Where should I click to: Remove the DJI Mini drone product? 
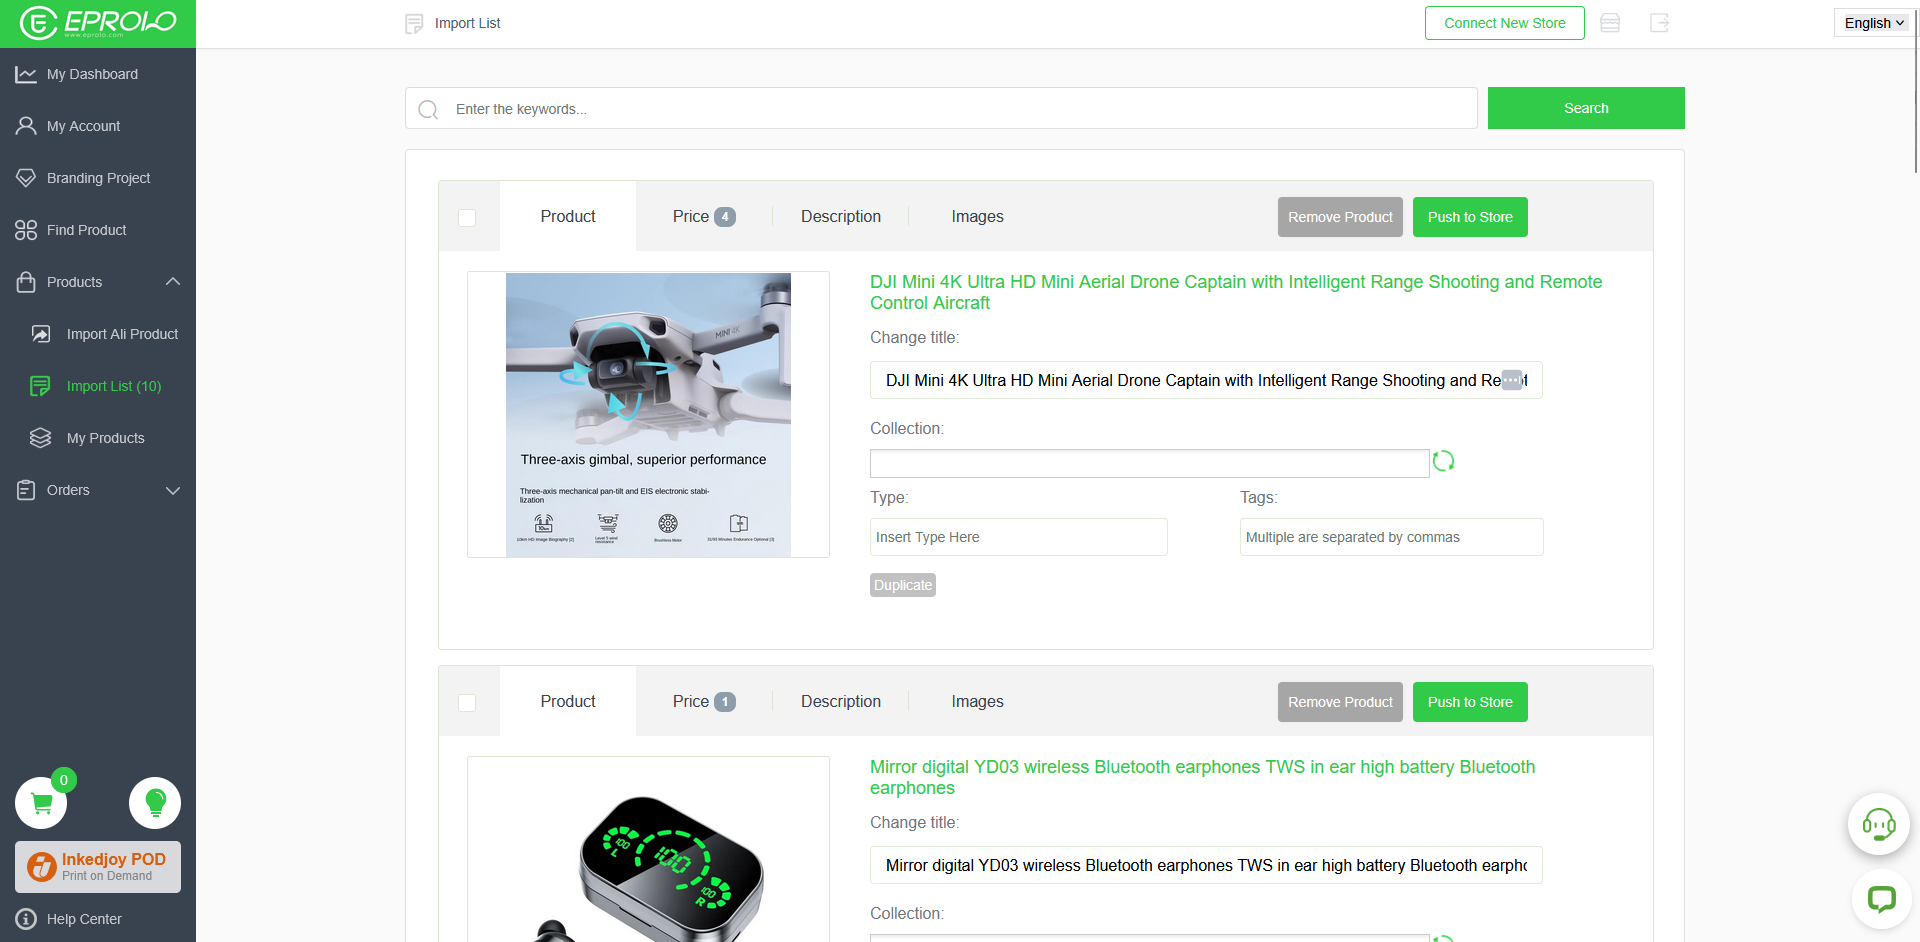(x=1340, y=217)
